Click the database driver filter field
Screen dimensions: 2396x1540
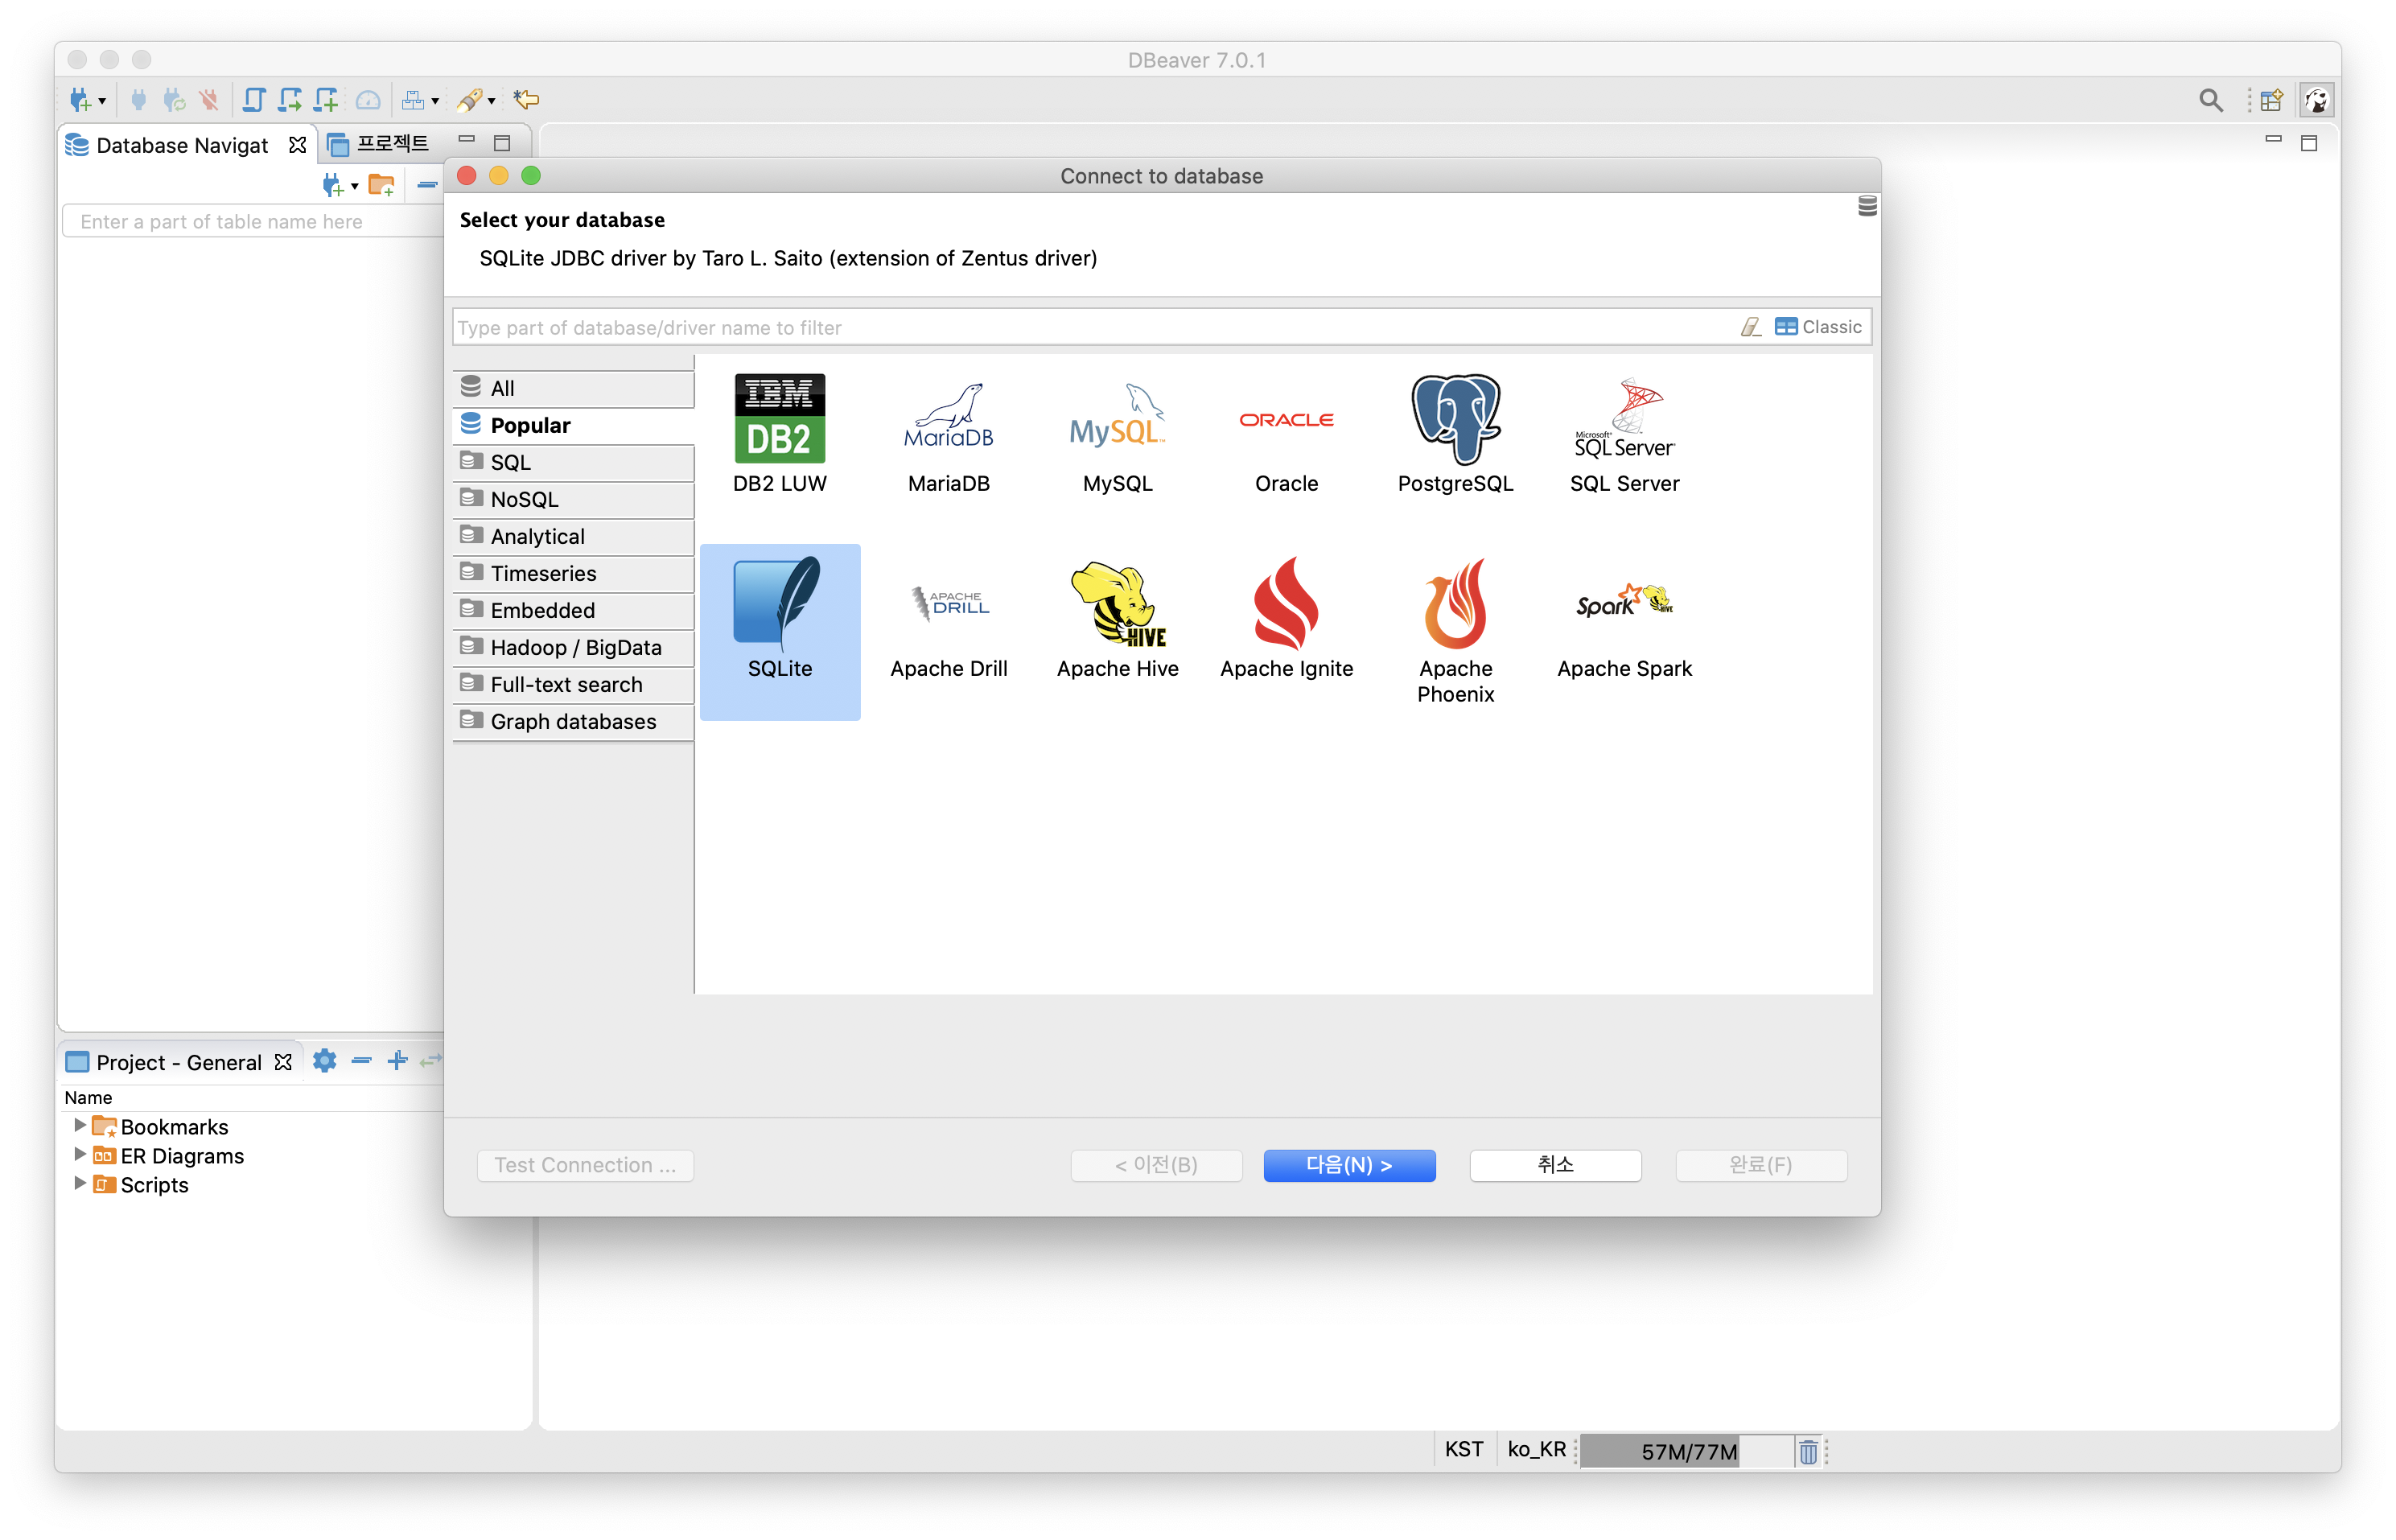tap(1090, 328)
